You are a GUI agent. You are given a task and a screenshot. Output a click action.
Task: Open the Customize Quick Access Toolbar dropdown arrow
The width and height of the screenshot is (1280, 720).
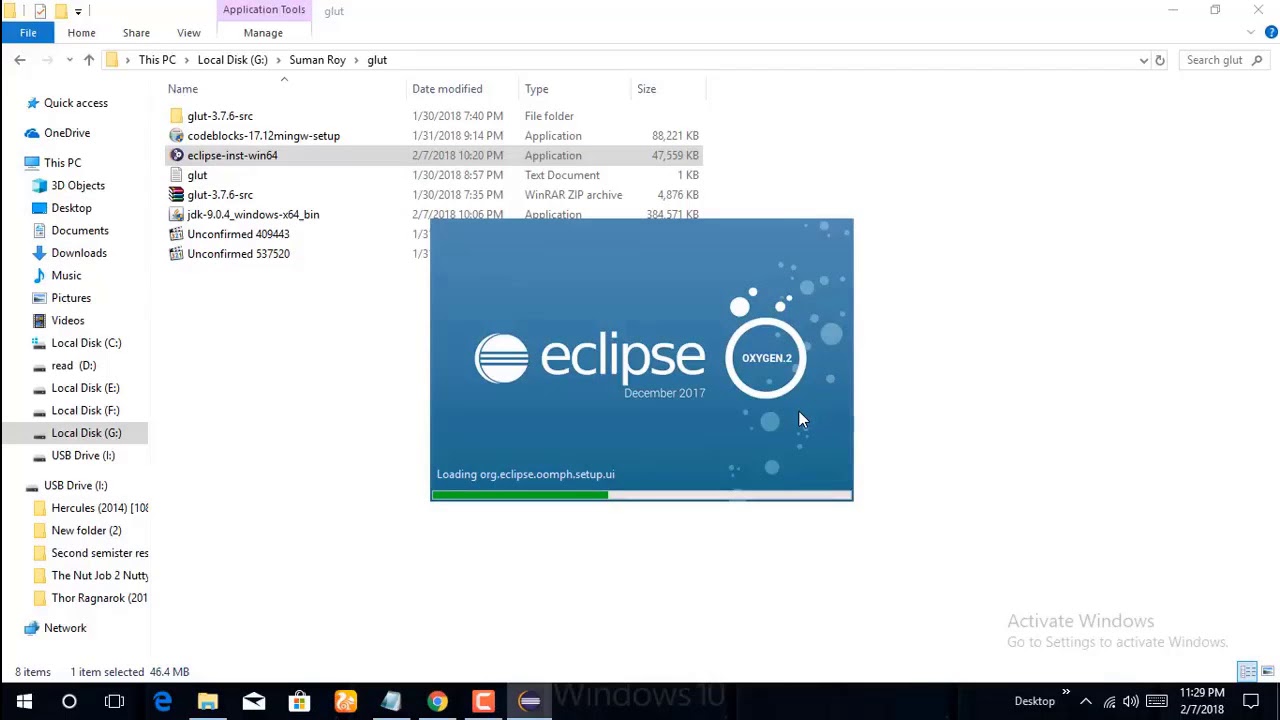tap(78, 11)
